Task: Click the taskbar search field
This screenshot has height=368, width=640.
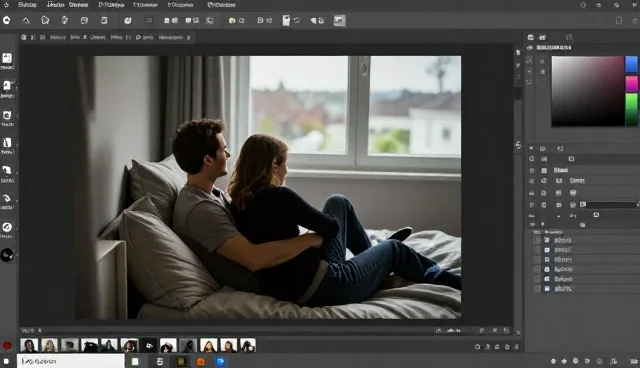Action: pyautogui.click(x=71, y=361)
